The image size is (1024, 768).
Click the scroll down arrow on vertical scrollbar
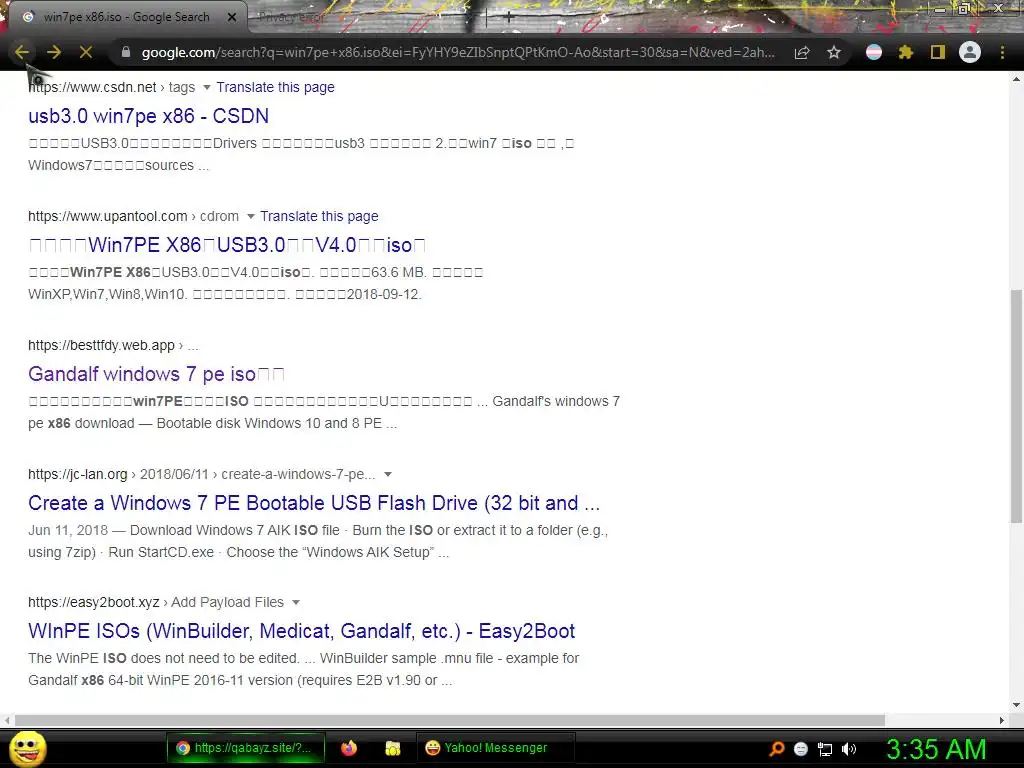tap(1016, 705)
